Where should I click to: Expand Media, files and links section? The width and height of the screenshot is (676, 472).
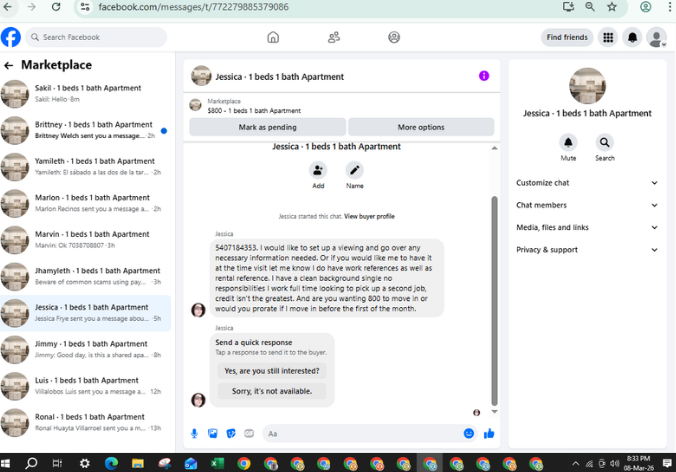tap(587, 228)
